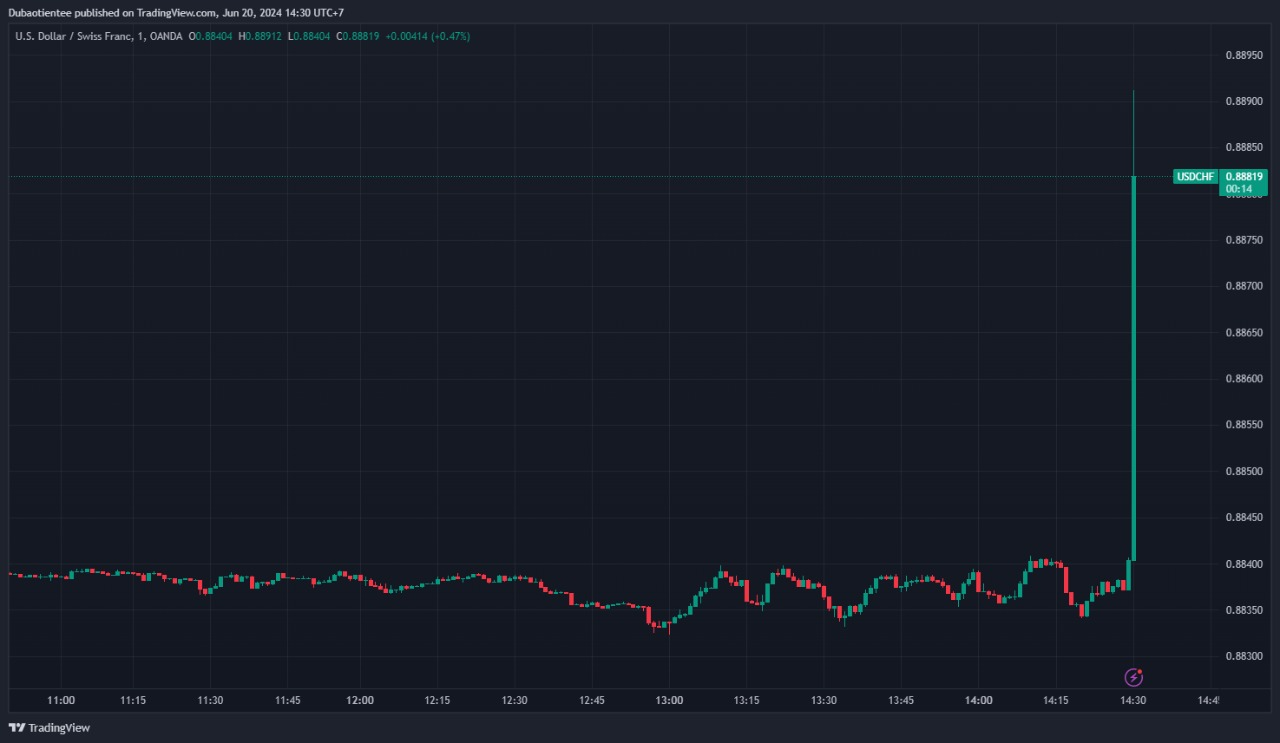The image size is (1280, 743).
Task: Click the current price 0.88819 tag
Action: click(1244, 176)
